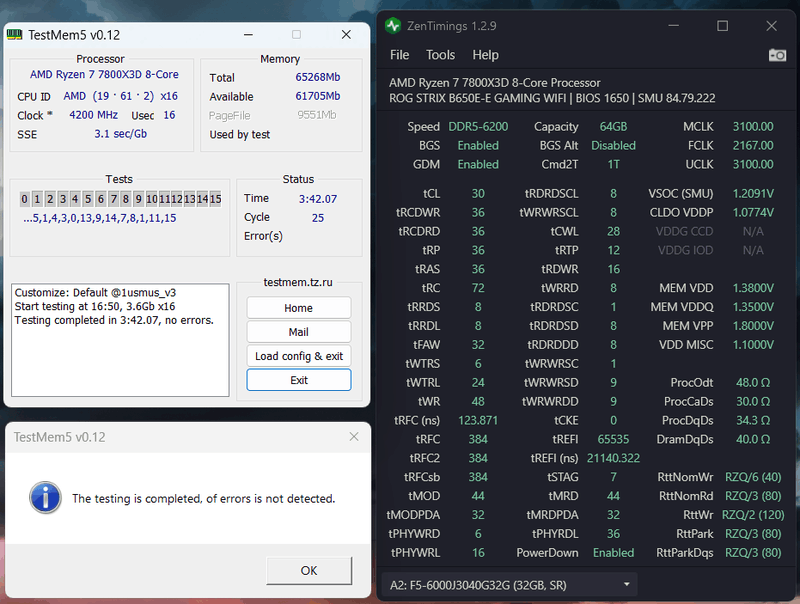The height and width of the screenshot is (604, 800).
Task: Click the Total memory 65268Mb value
Action: point(317,77)
